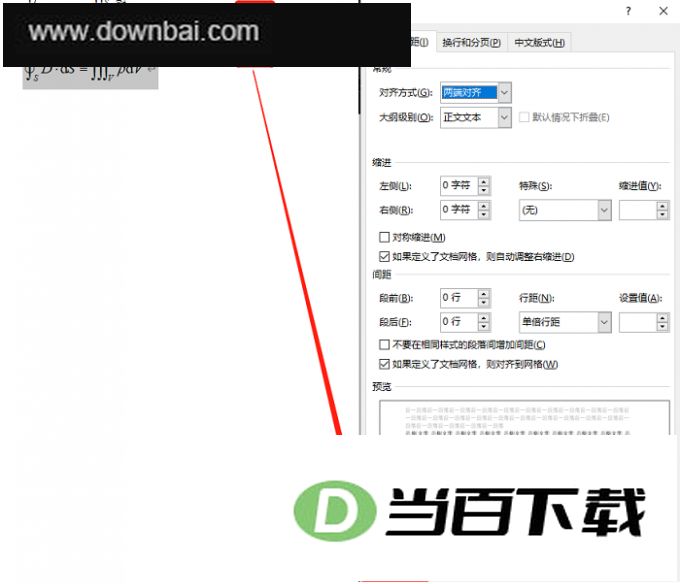The height and width of the screenshot is (584, 680).
Task: Click the 左侧 indent input field
Action: click(459, 185)
